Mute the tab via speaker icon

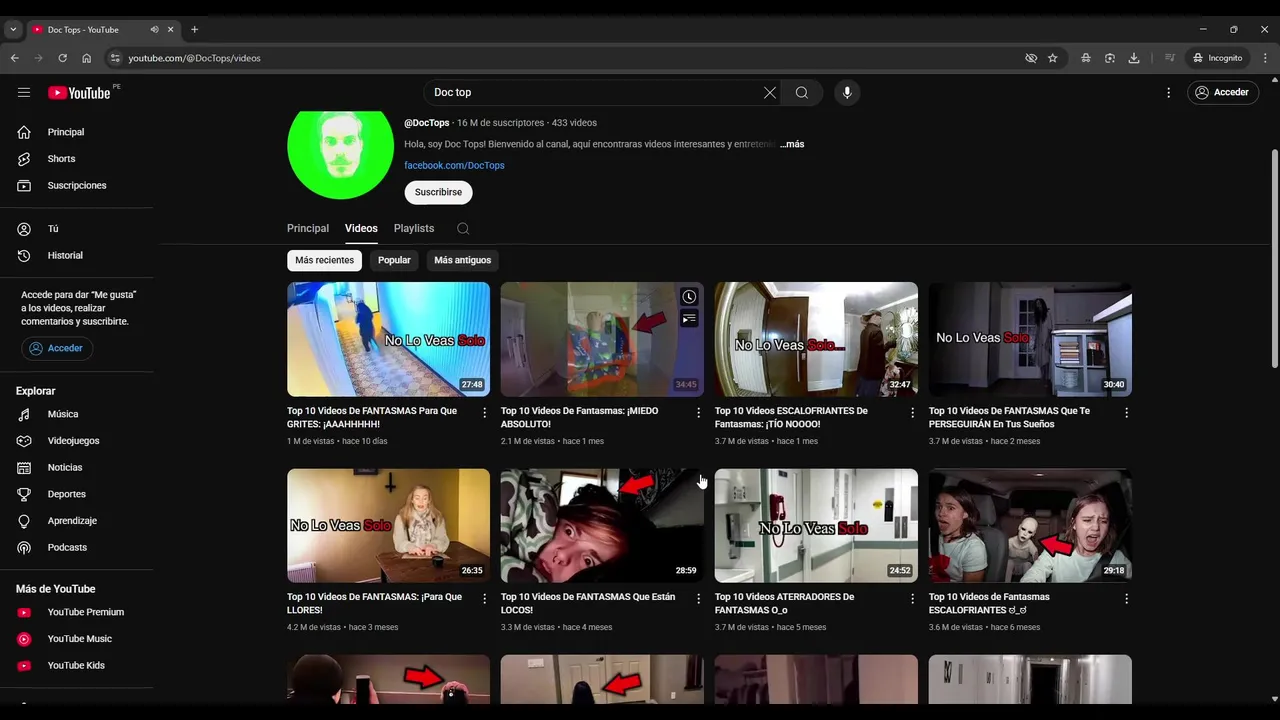click(x=154, y=29)
